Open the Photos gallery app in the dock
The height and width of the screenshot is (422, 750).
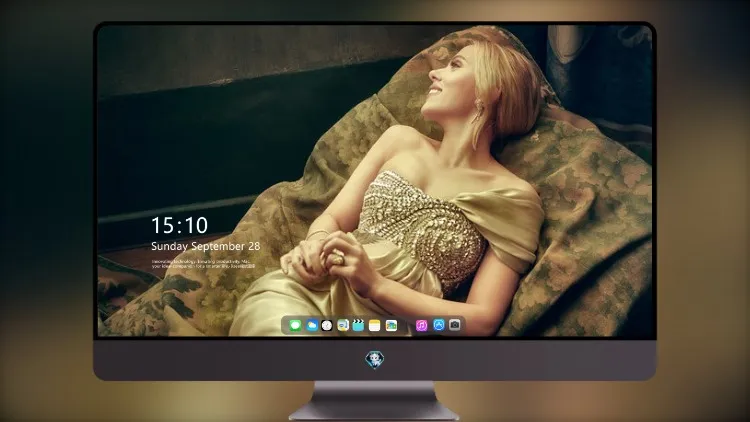coord(391,326)
